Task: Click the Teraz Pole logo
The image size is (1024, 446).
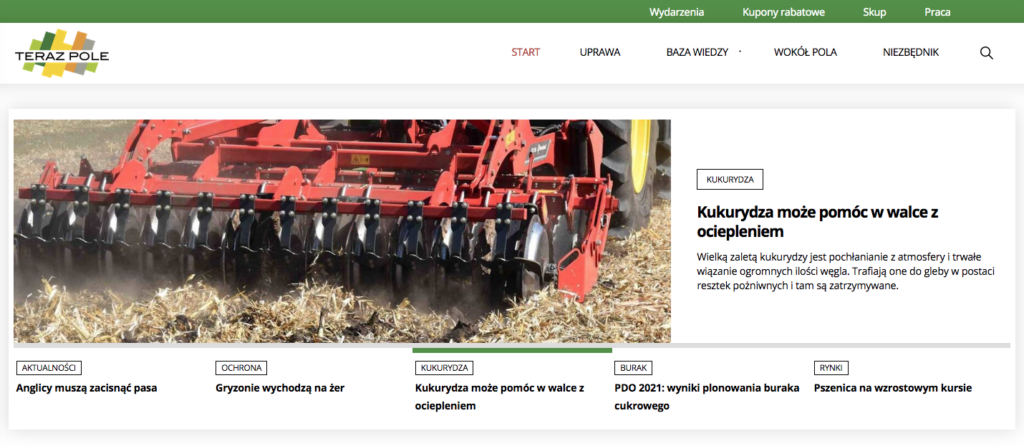Action: pyautogui.click(x=62, y=53)
